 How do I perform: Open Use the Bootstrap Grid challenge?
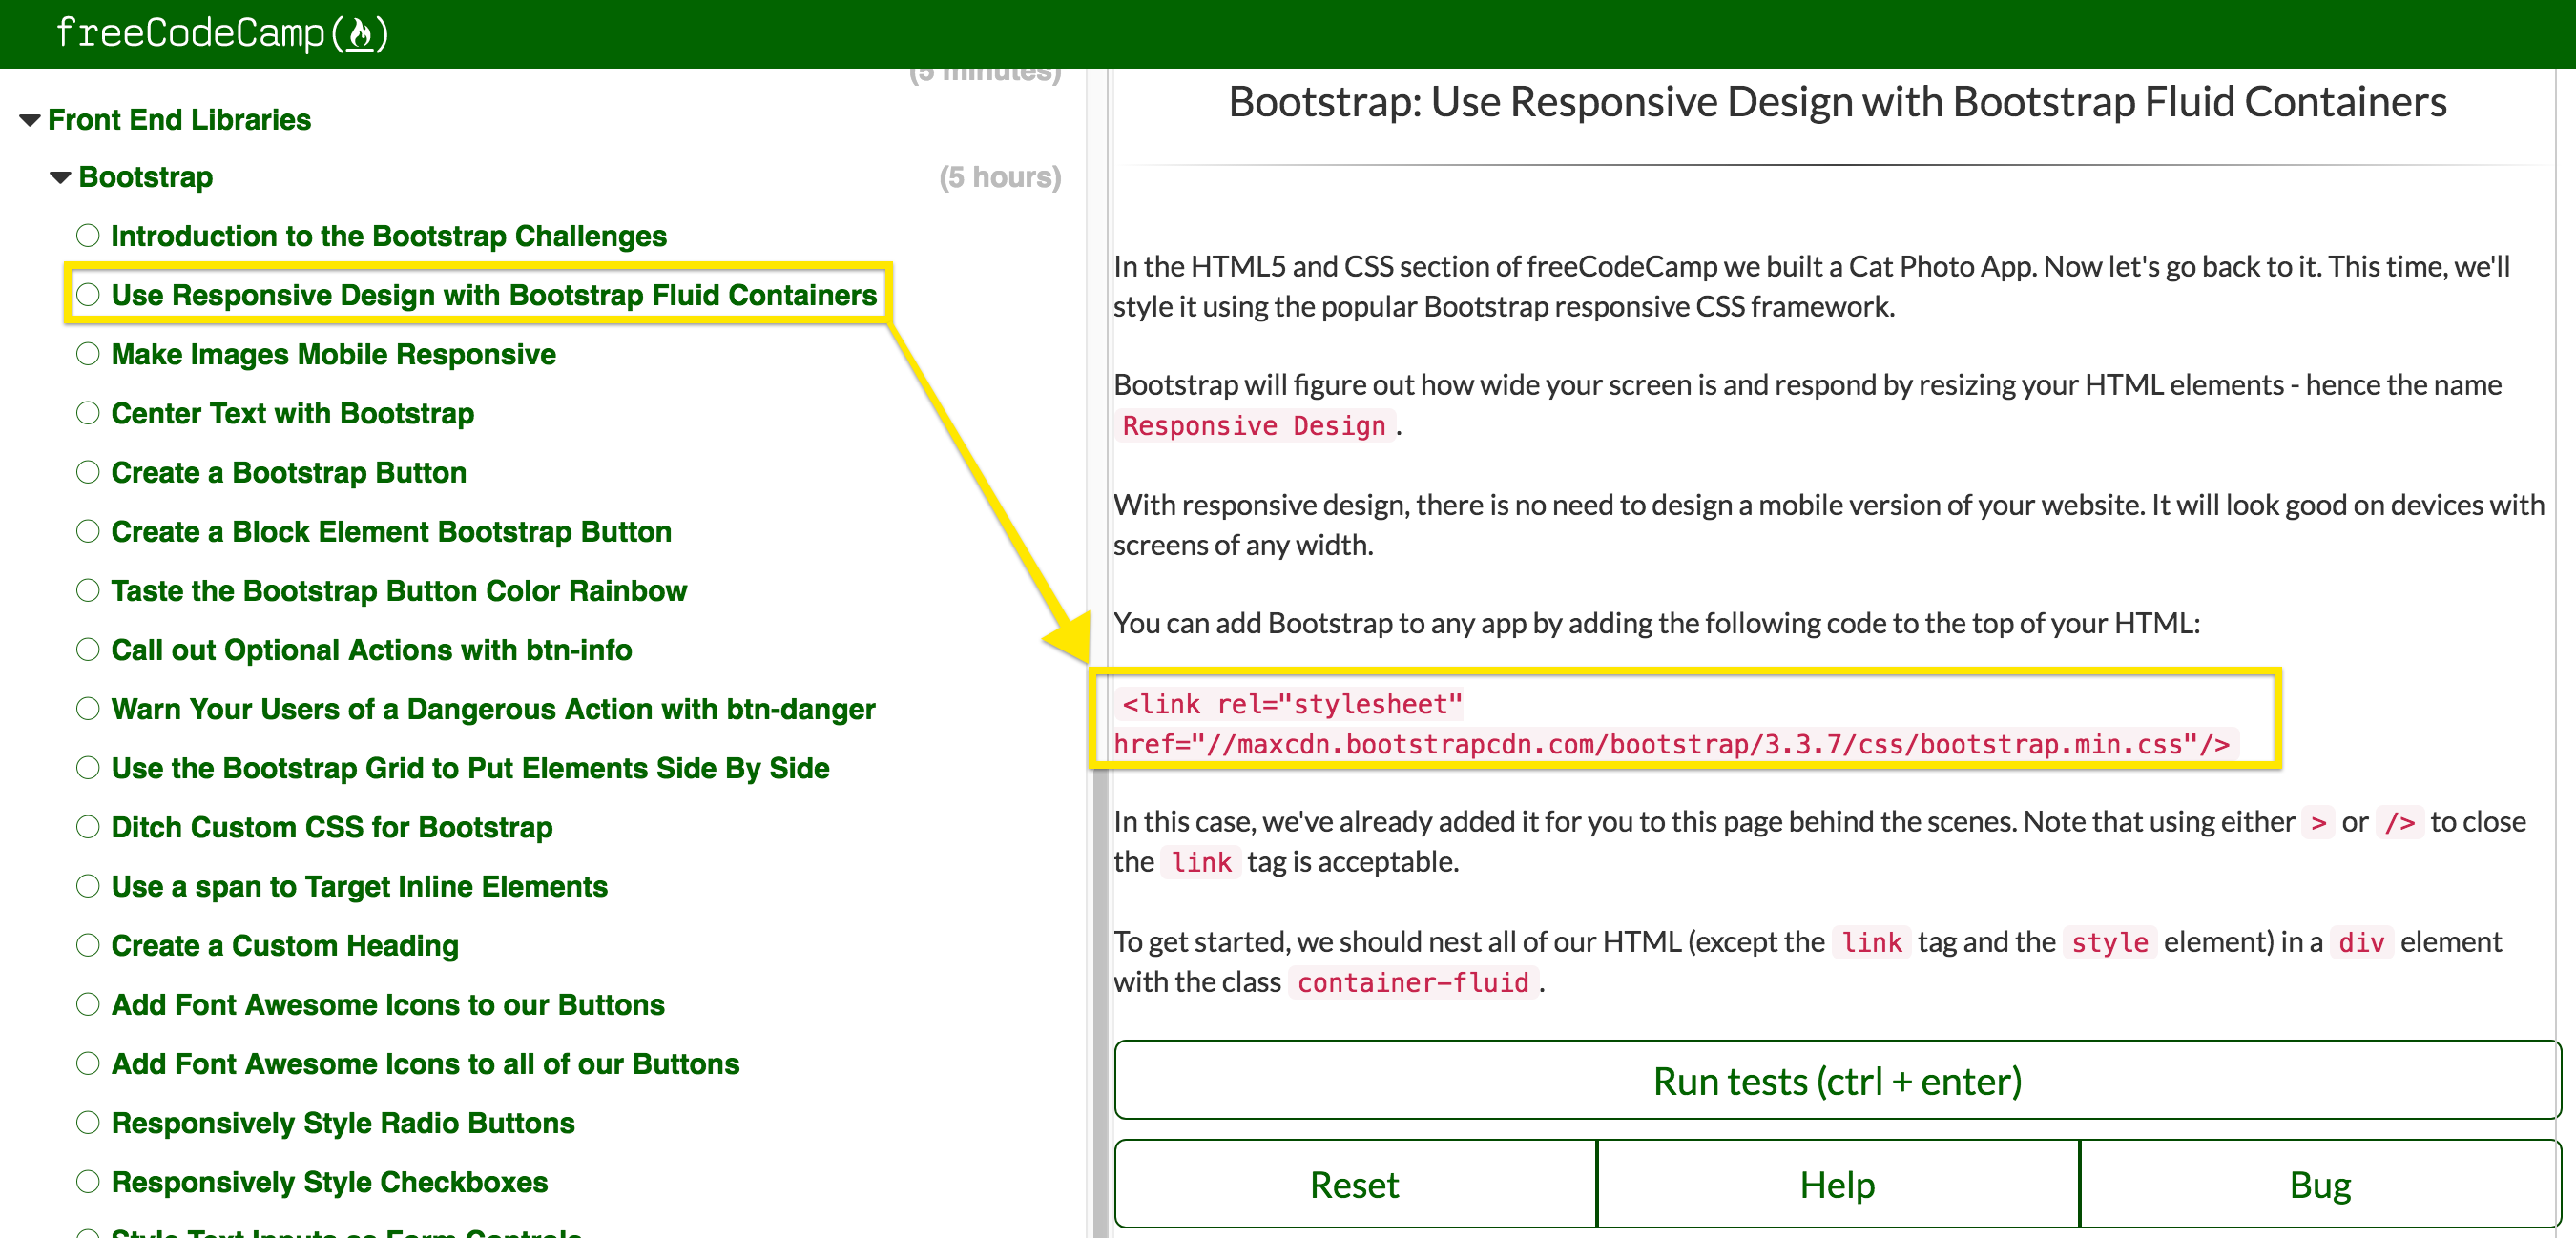[470, 768]
